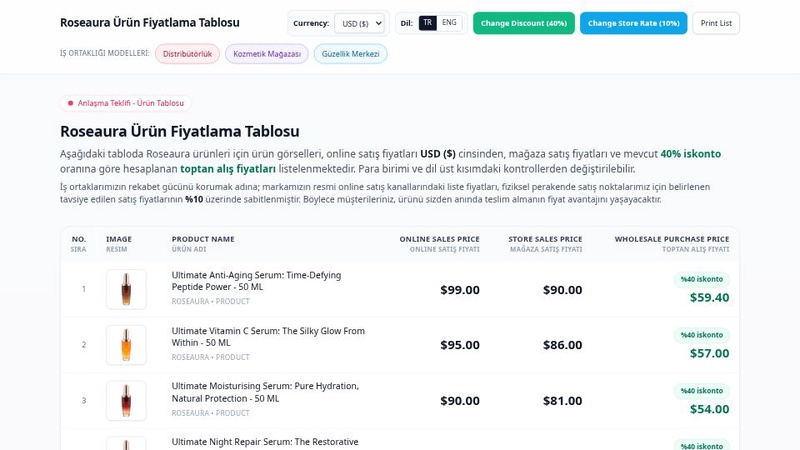The height and width of the screenshot is (450, 800).
Task: Click the $95.00 online sales price
Action: click(x=460, y=345)
